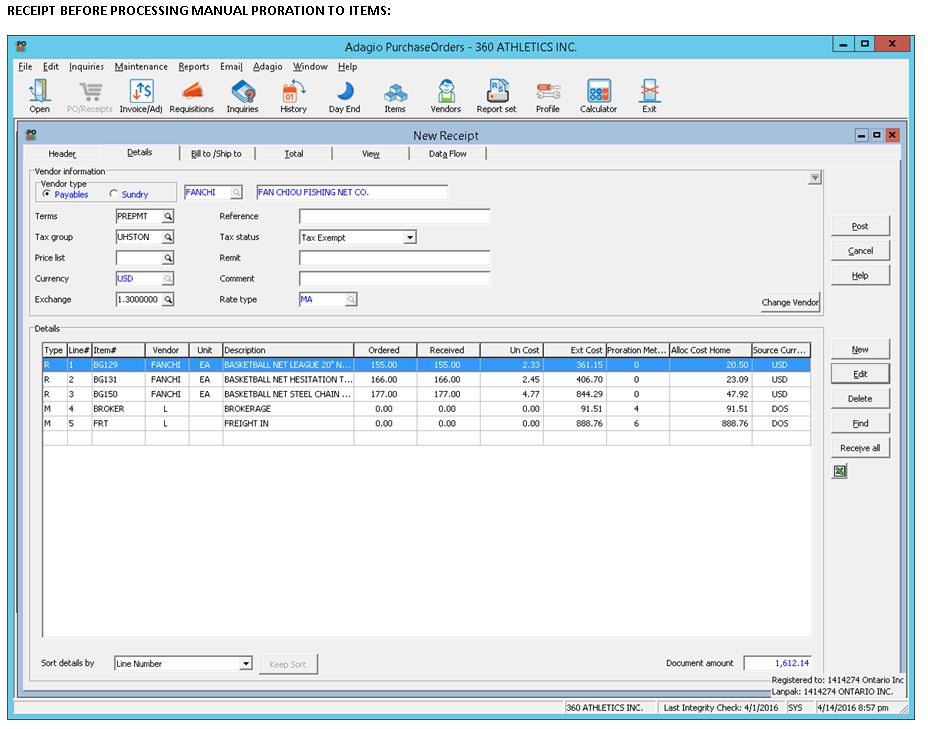Launch the Calculator toolbar icon

[x=598, y=95]
